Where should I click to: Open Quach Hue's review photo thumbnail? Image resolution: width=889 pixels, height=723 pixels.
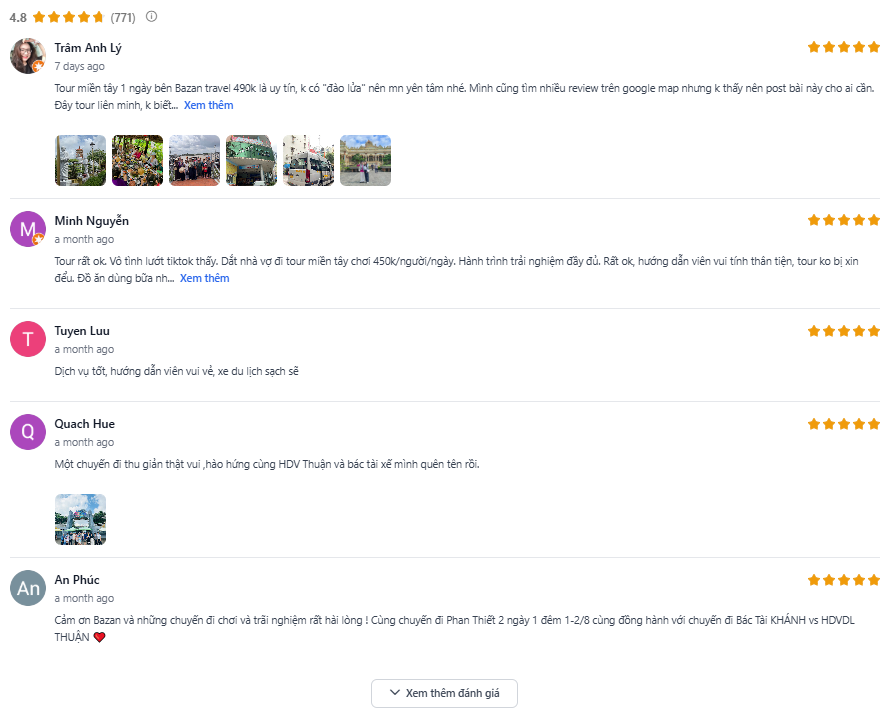(80, 519)
